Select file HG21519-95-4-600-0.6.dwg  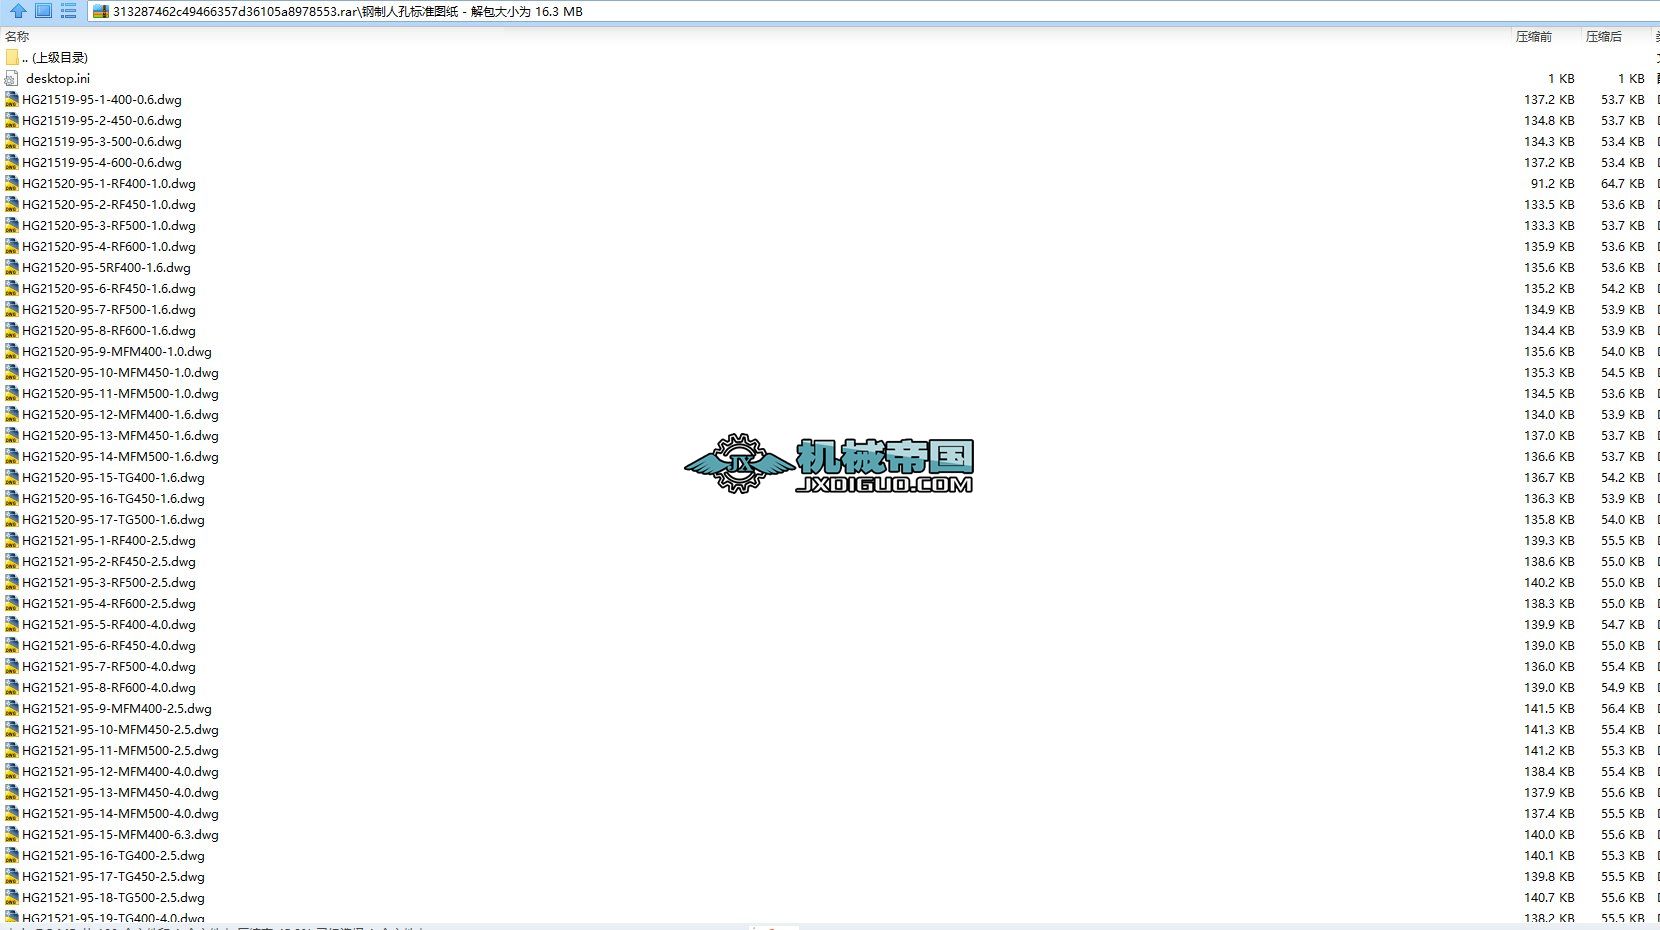(102, 162)
